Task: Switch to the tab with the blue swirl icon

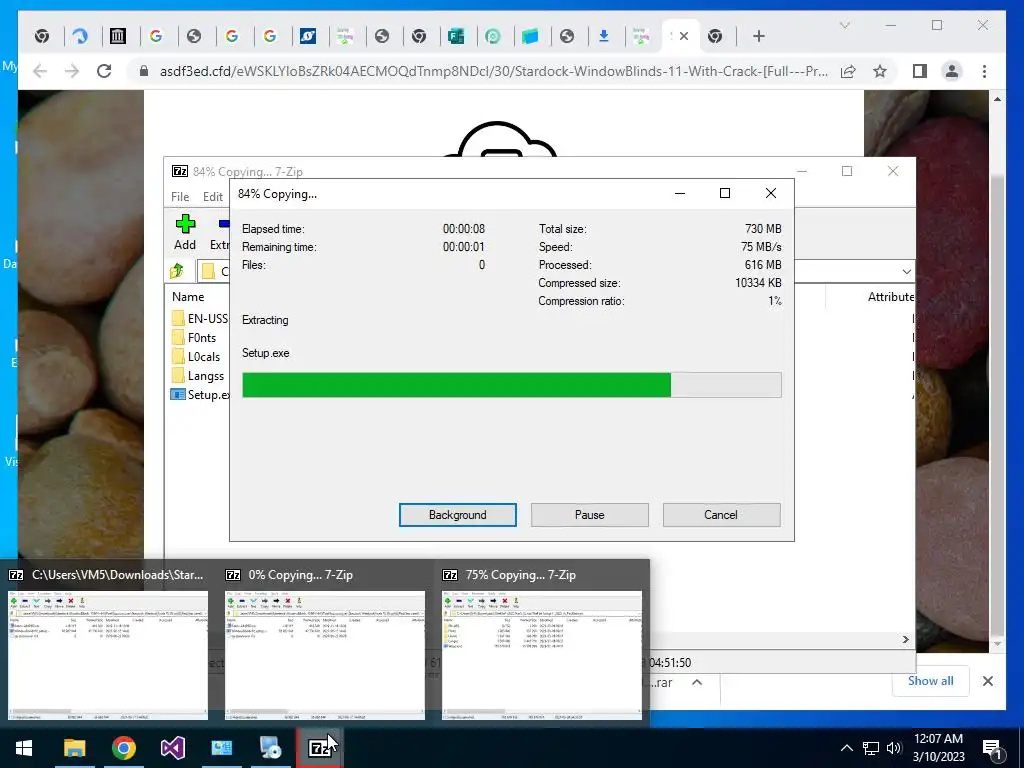Action: coord(80,37)
